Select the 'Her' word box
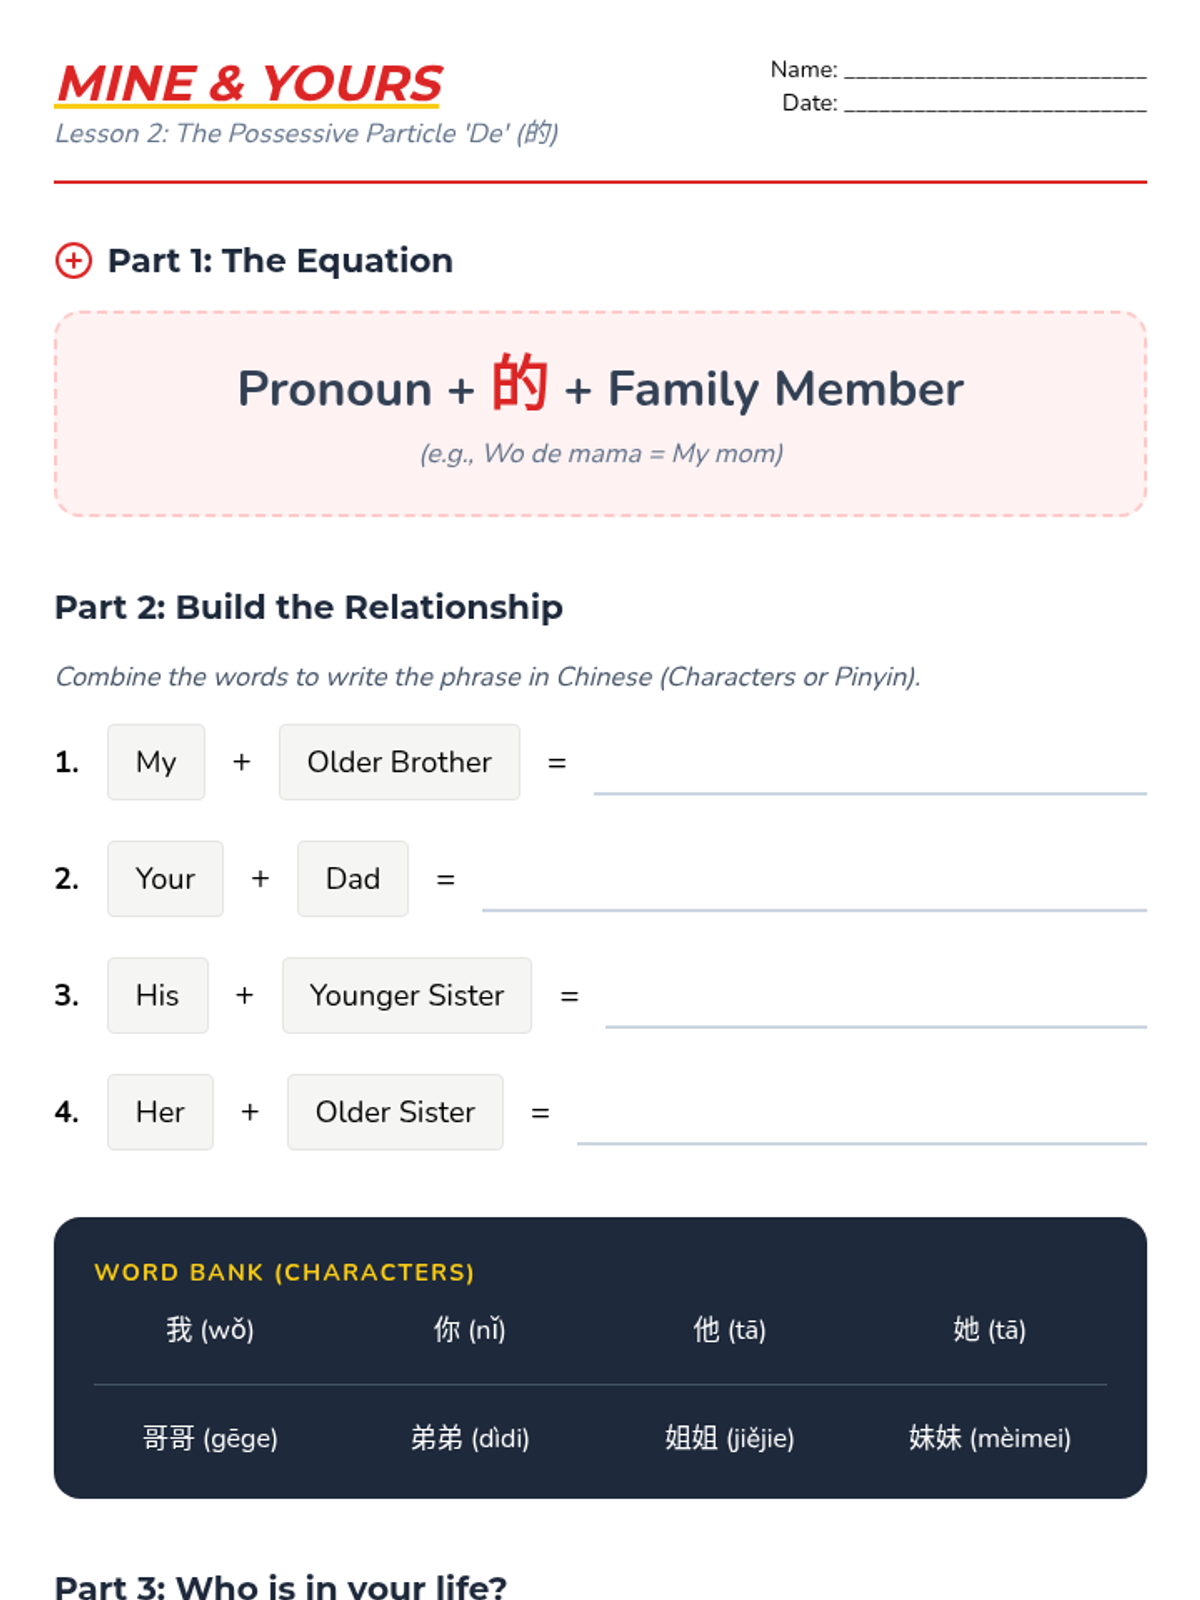Image resolution: width=1200 pixels, height=1600 pixels. (160, 1112)
